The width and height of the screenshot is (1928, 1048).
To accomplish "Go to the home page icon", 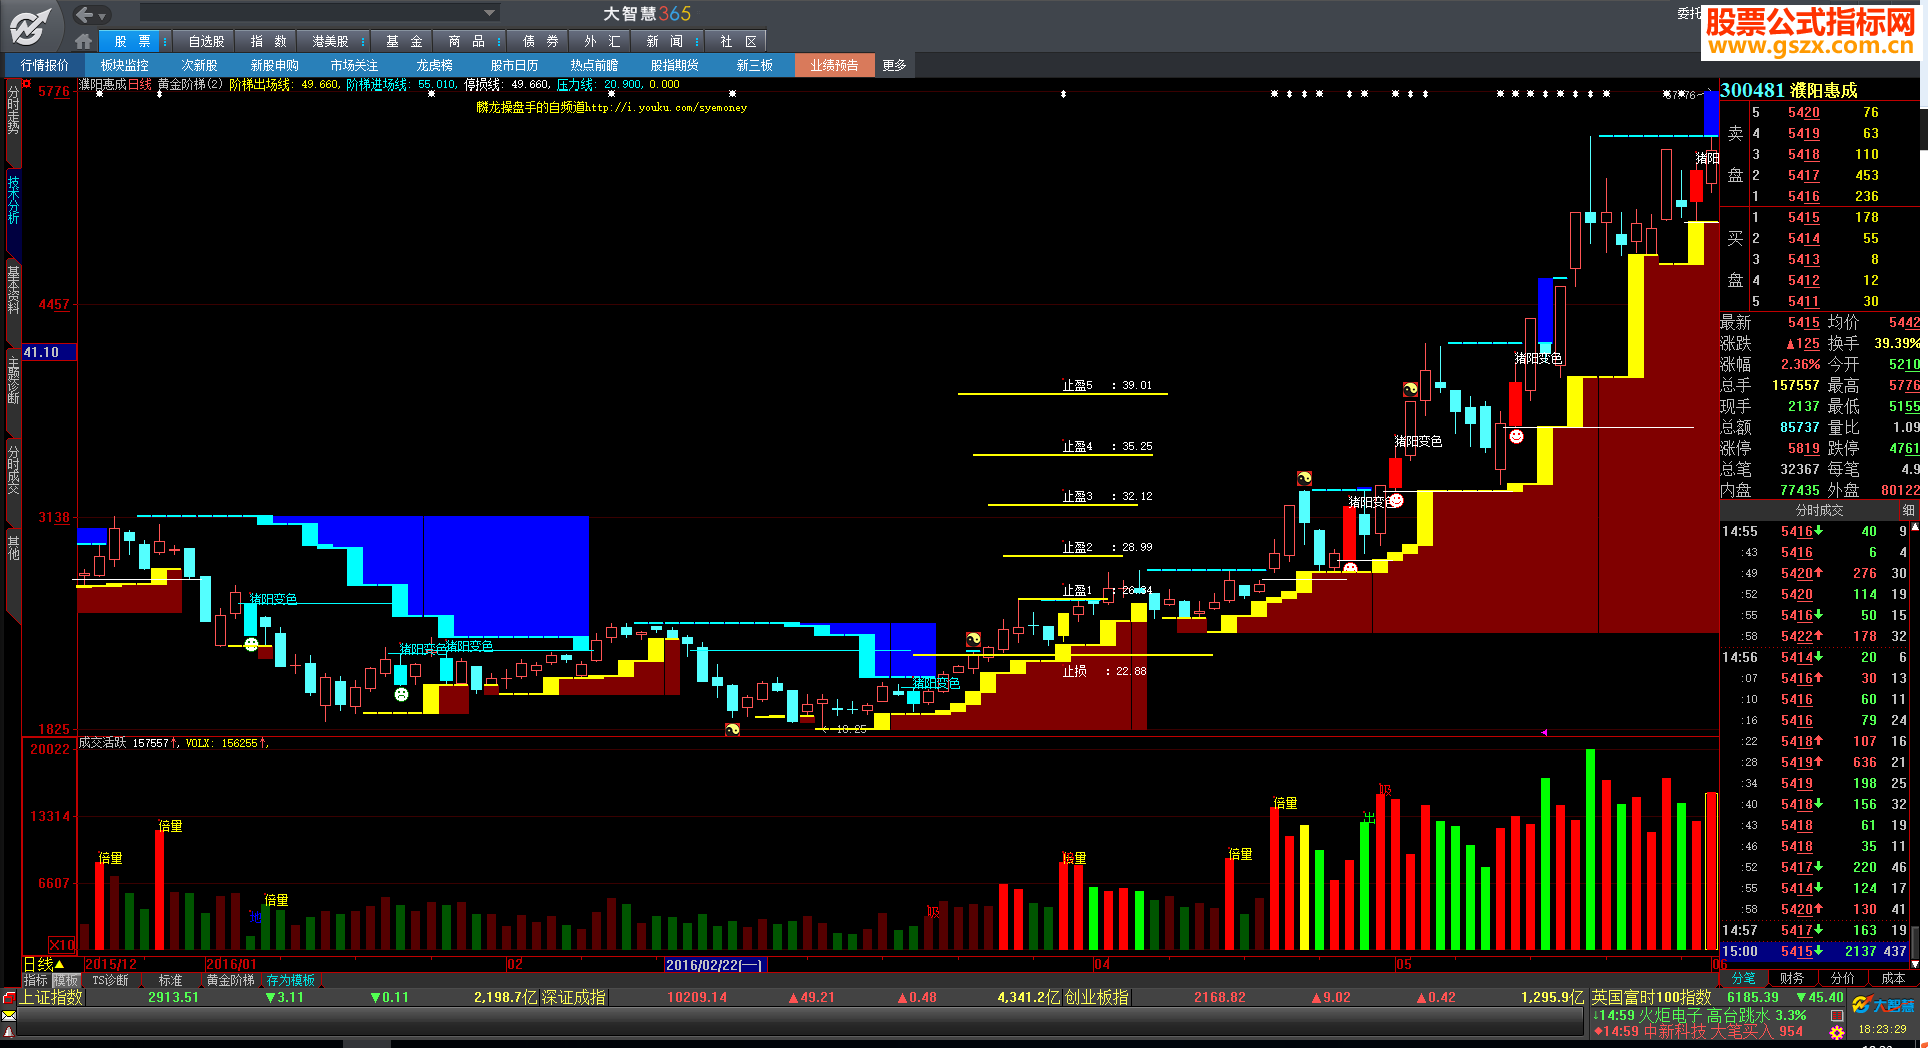I will [x=83, y=41].
